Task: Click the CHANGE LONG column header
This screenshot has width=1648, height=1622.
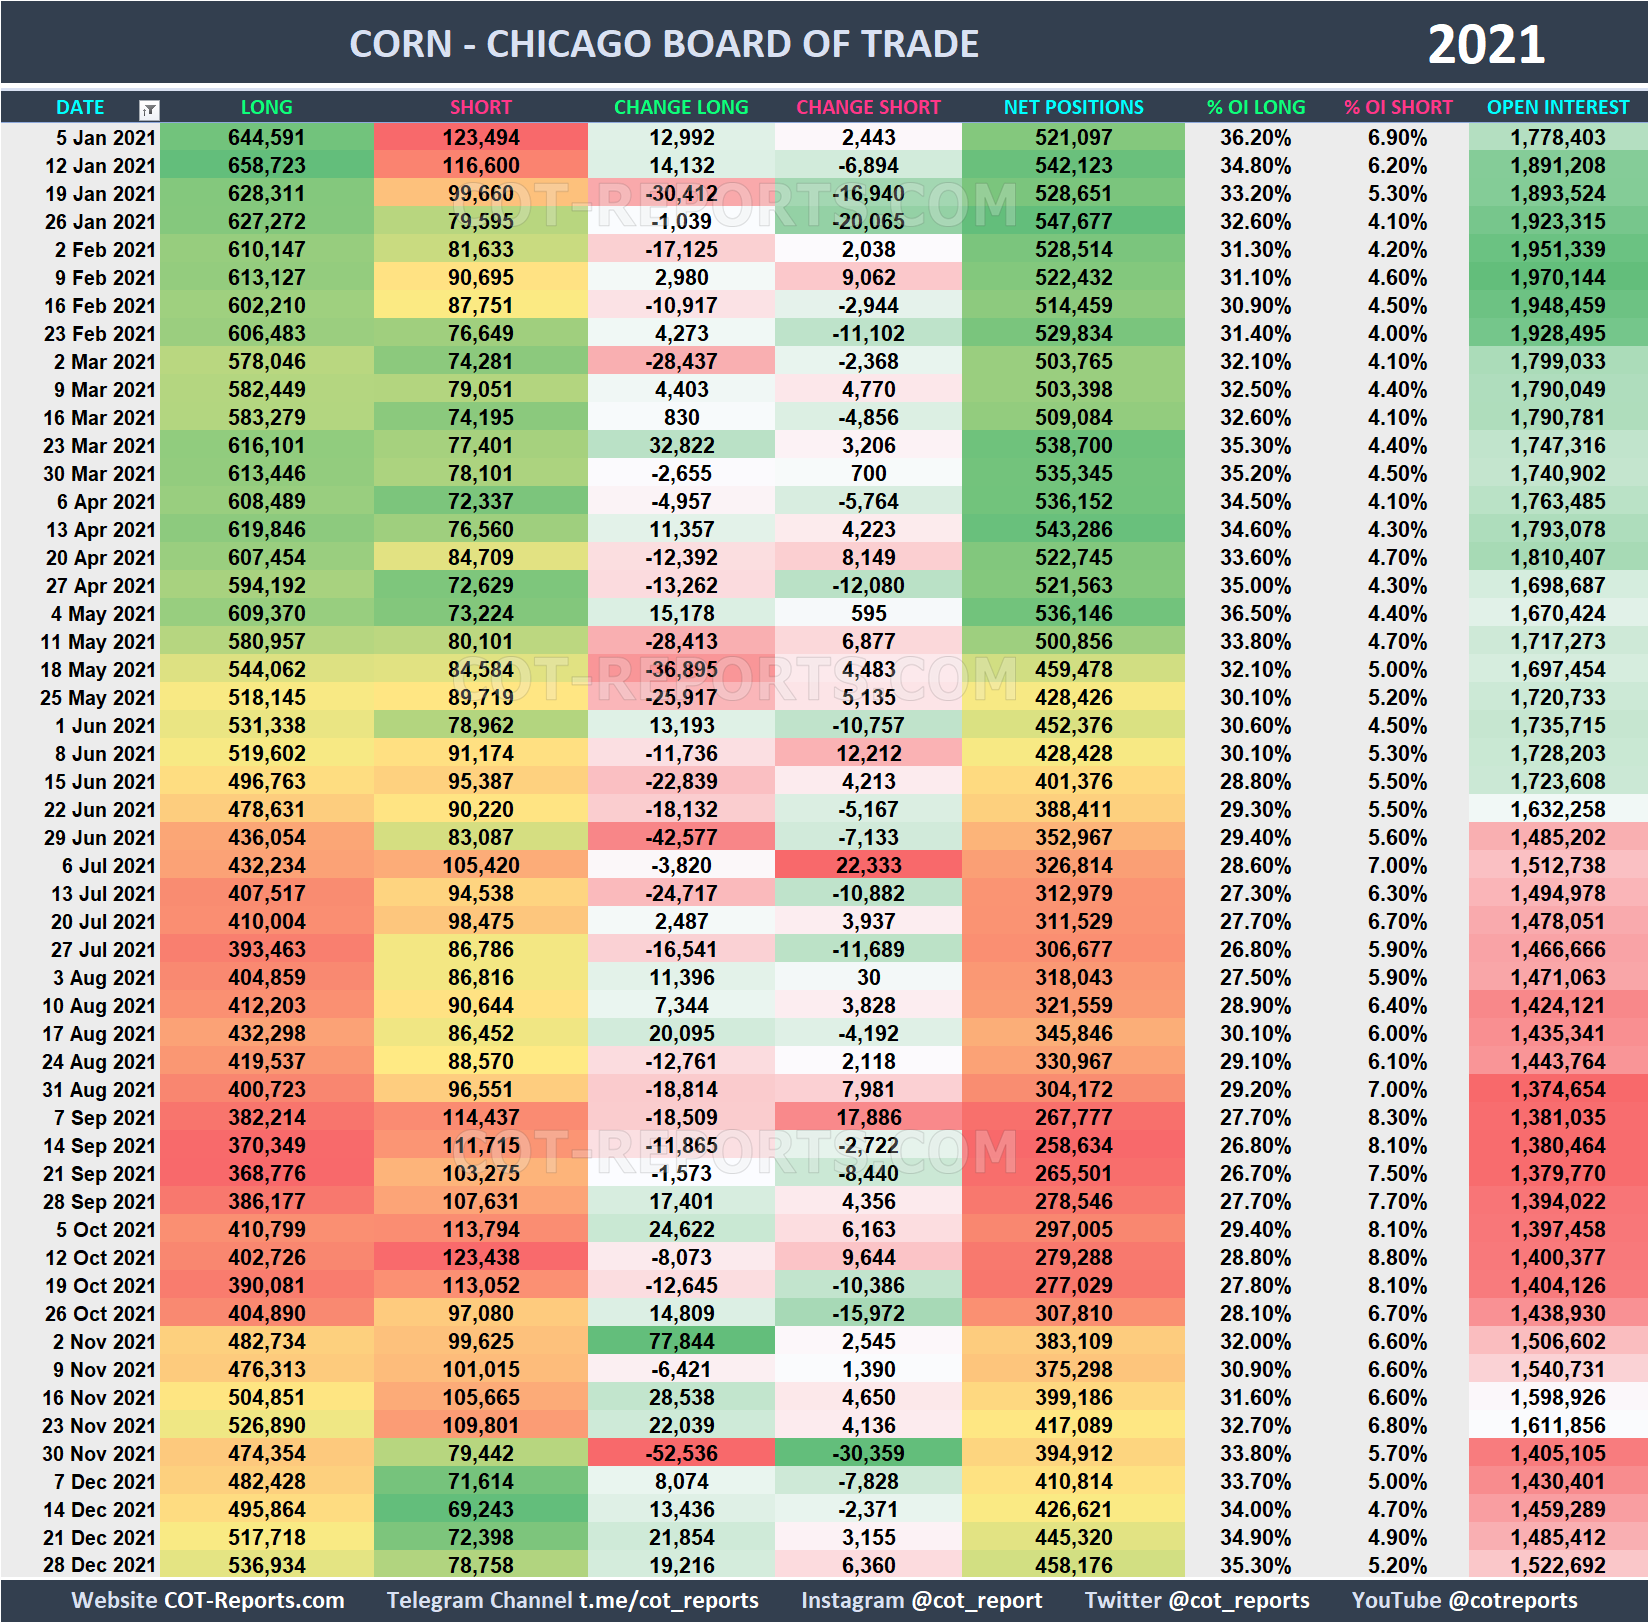Action: point(681,107)
